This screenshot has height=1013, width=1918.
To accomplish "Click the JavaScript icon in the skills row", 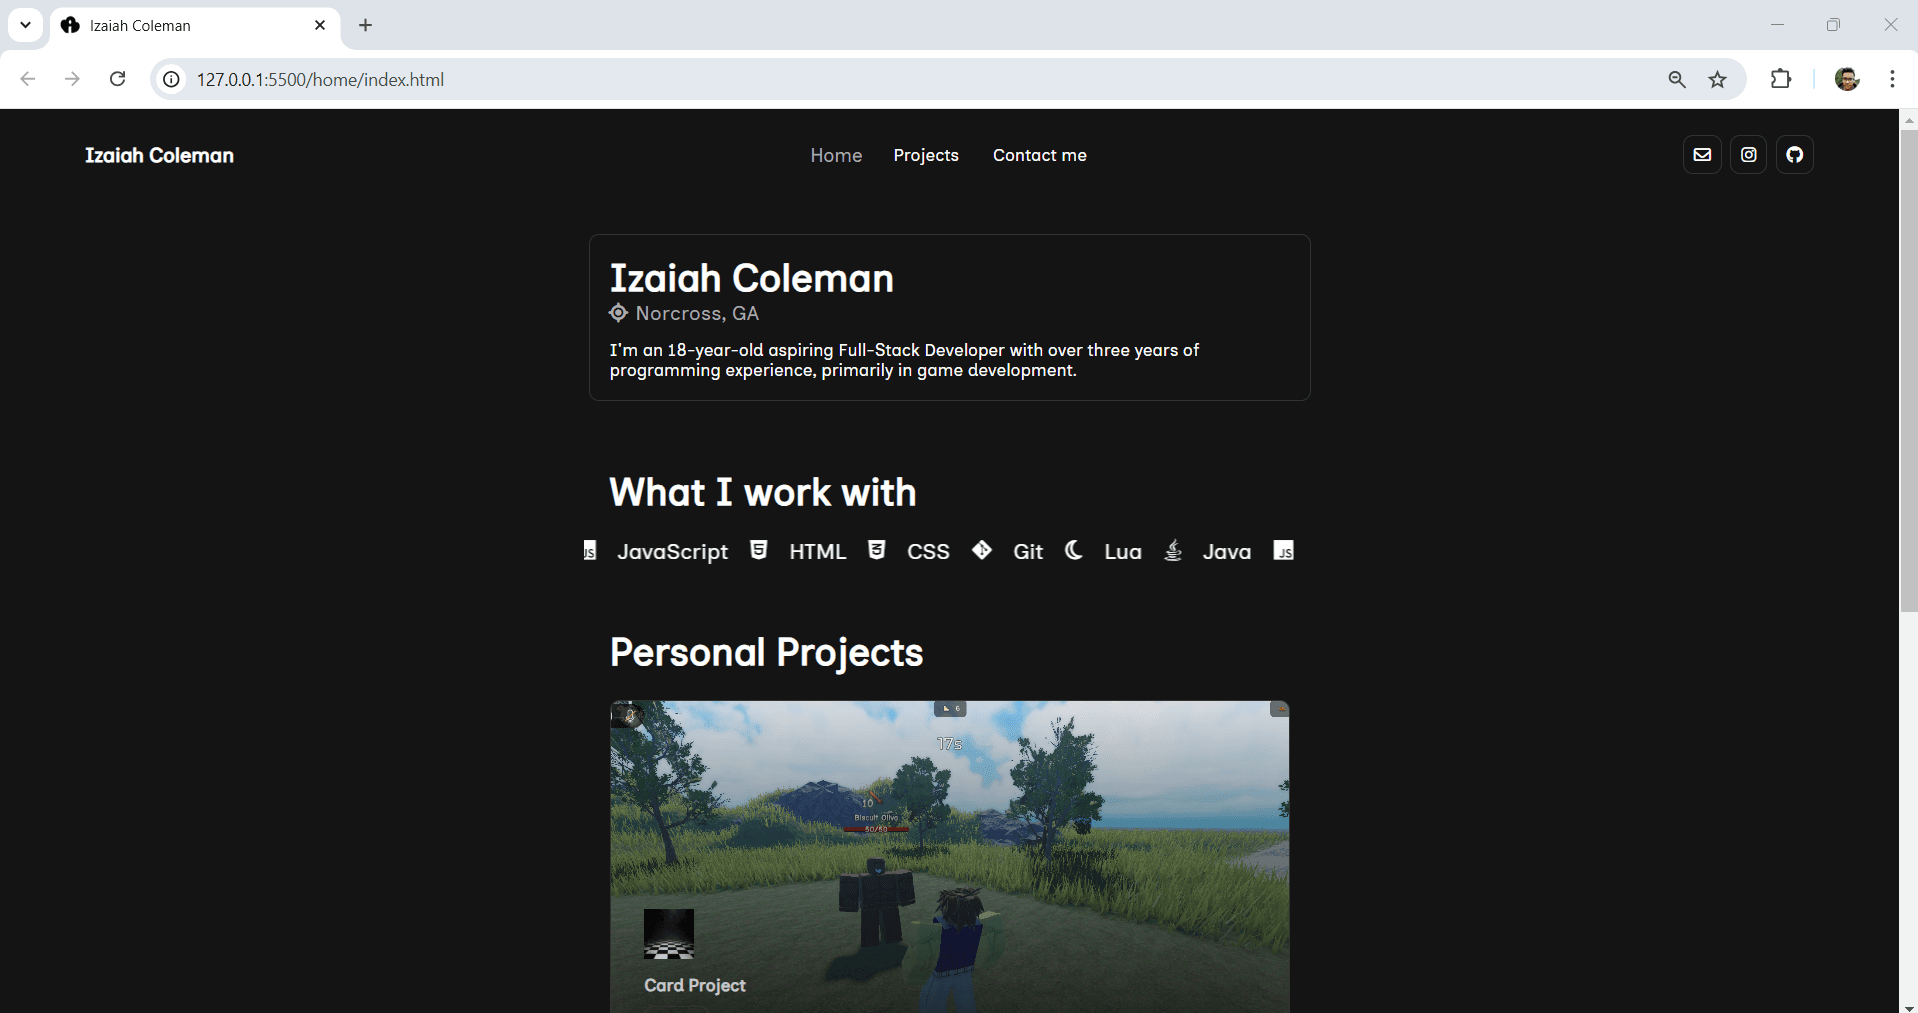I will coord(589,550).
